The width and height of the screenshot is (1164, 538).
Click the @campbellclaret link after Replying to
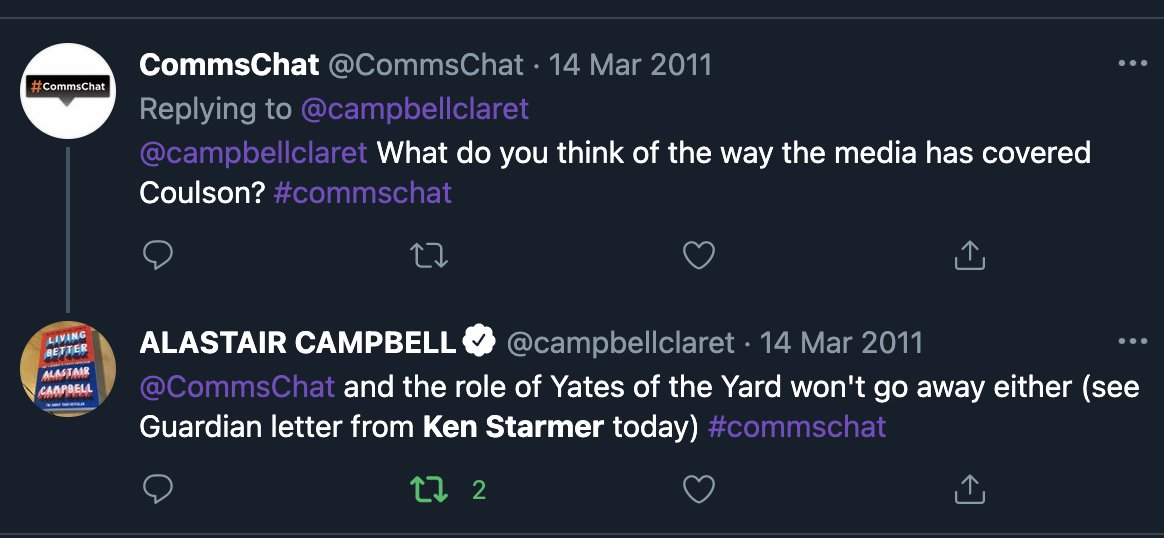click(x=414, y=109)
